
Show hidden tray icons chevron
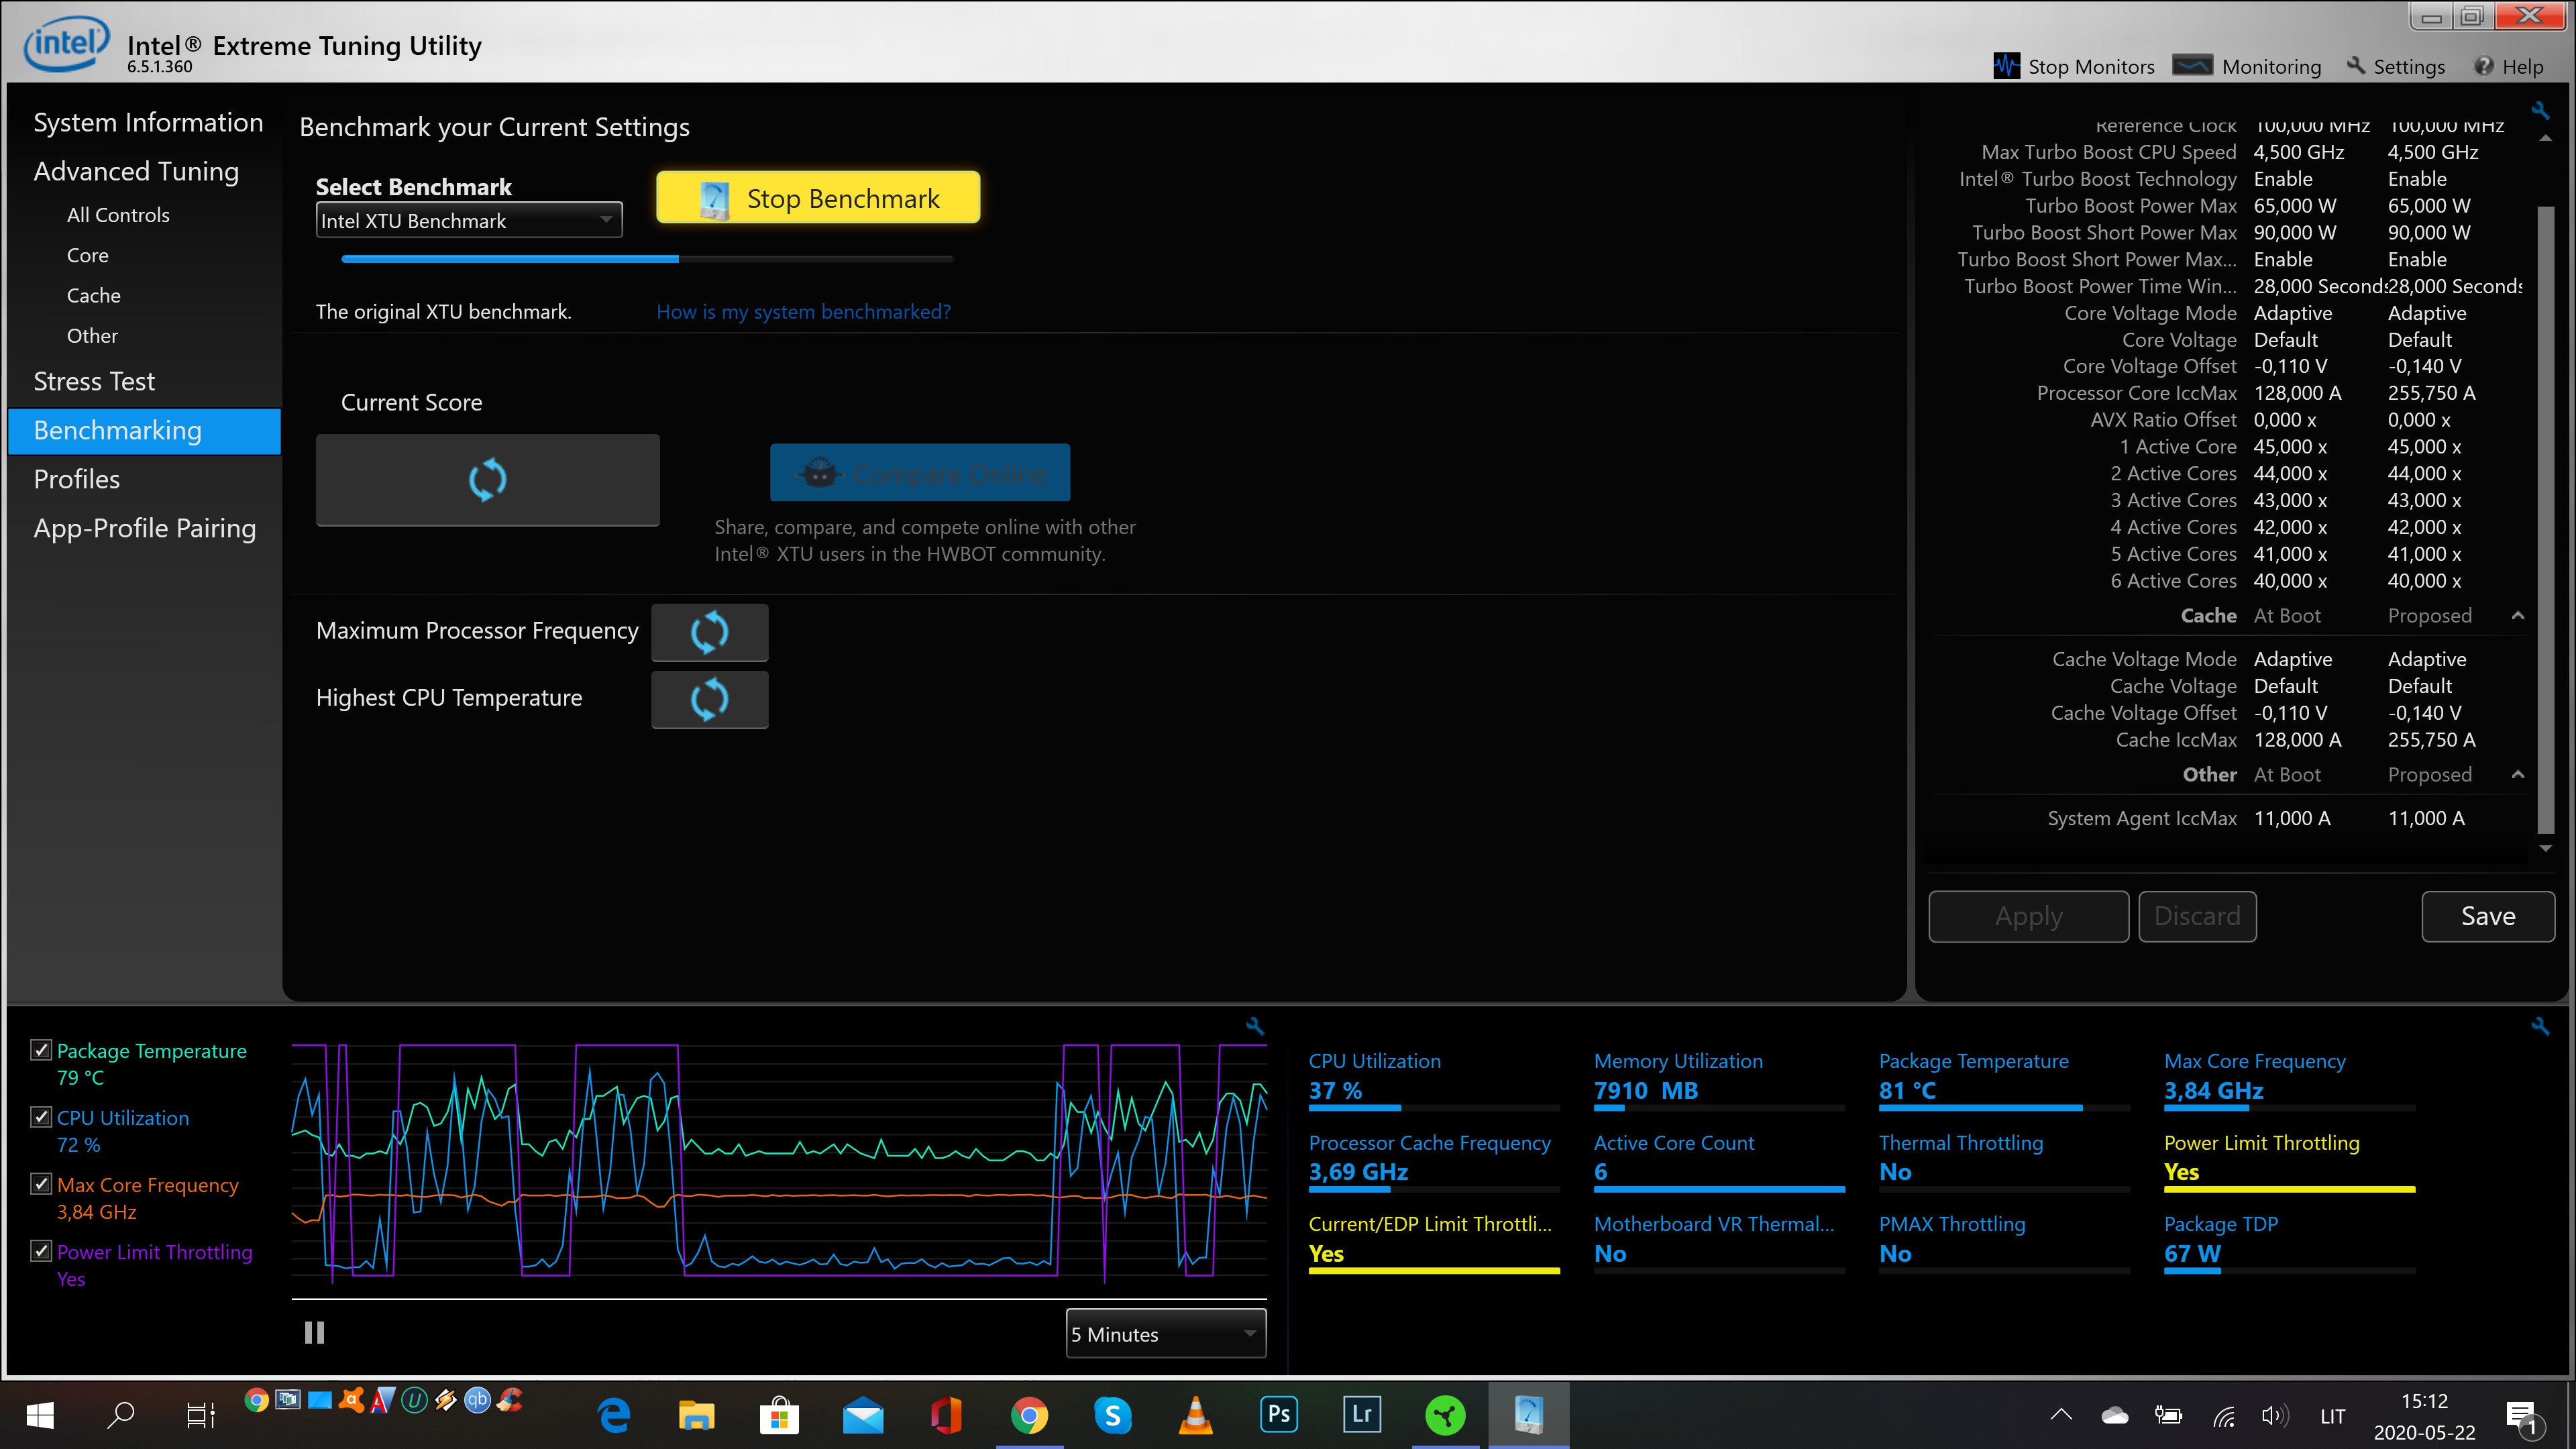2061,1415
